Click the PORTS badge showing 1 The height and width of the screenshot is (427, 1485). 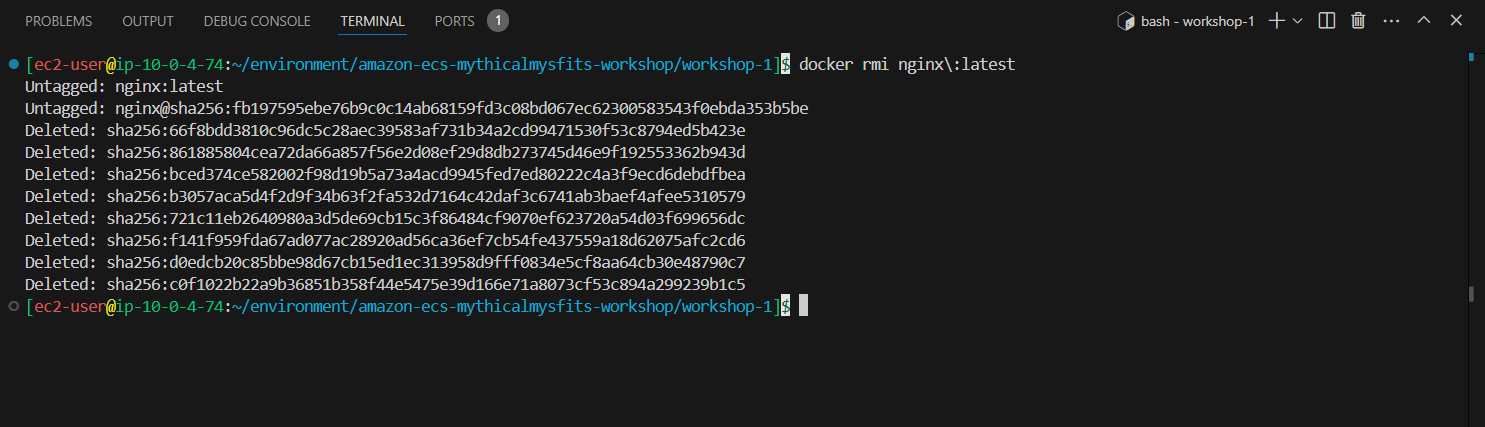[498, 21]
